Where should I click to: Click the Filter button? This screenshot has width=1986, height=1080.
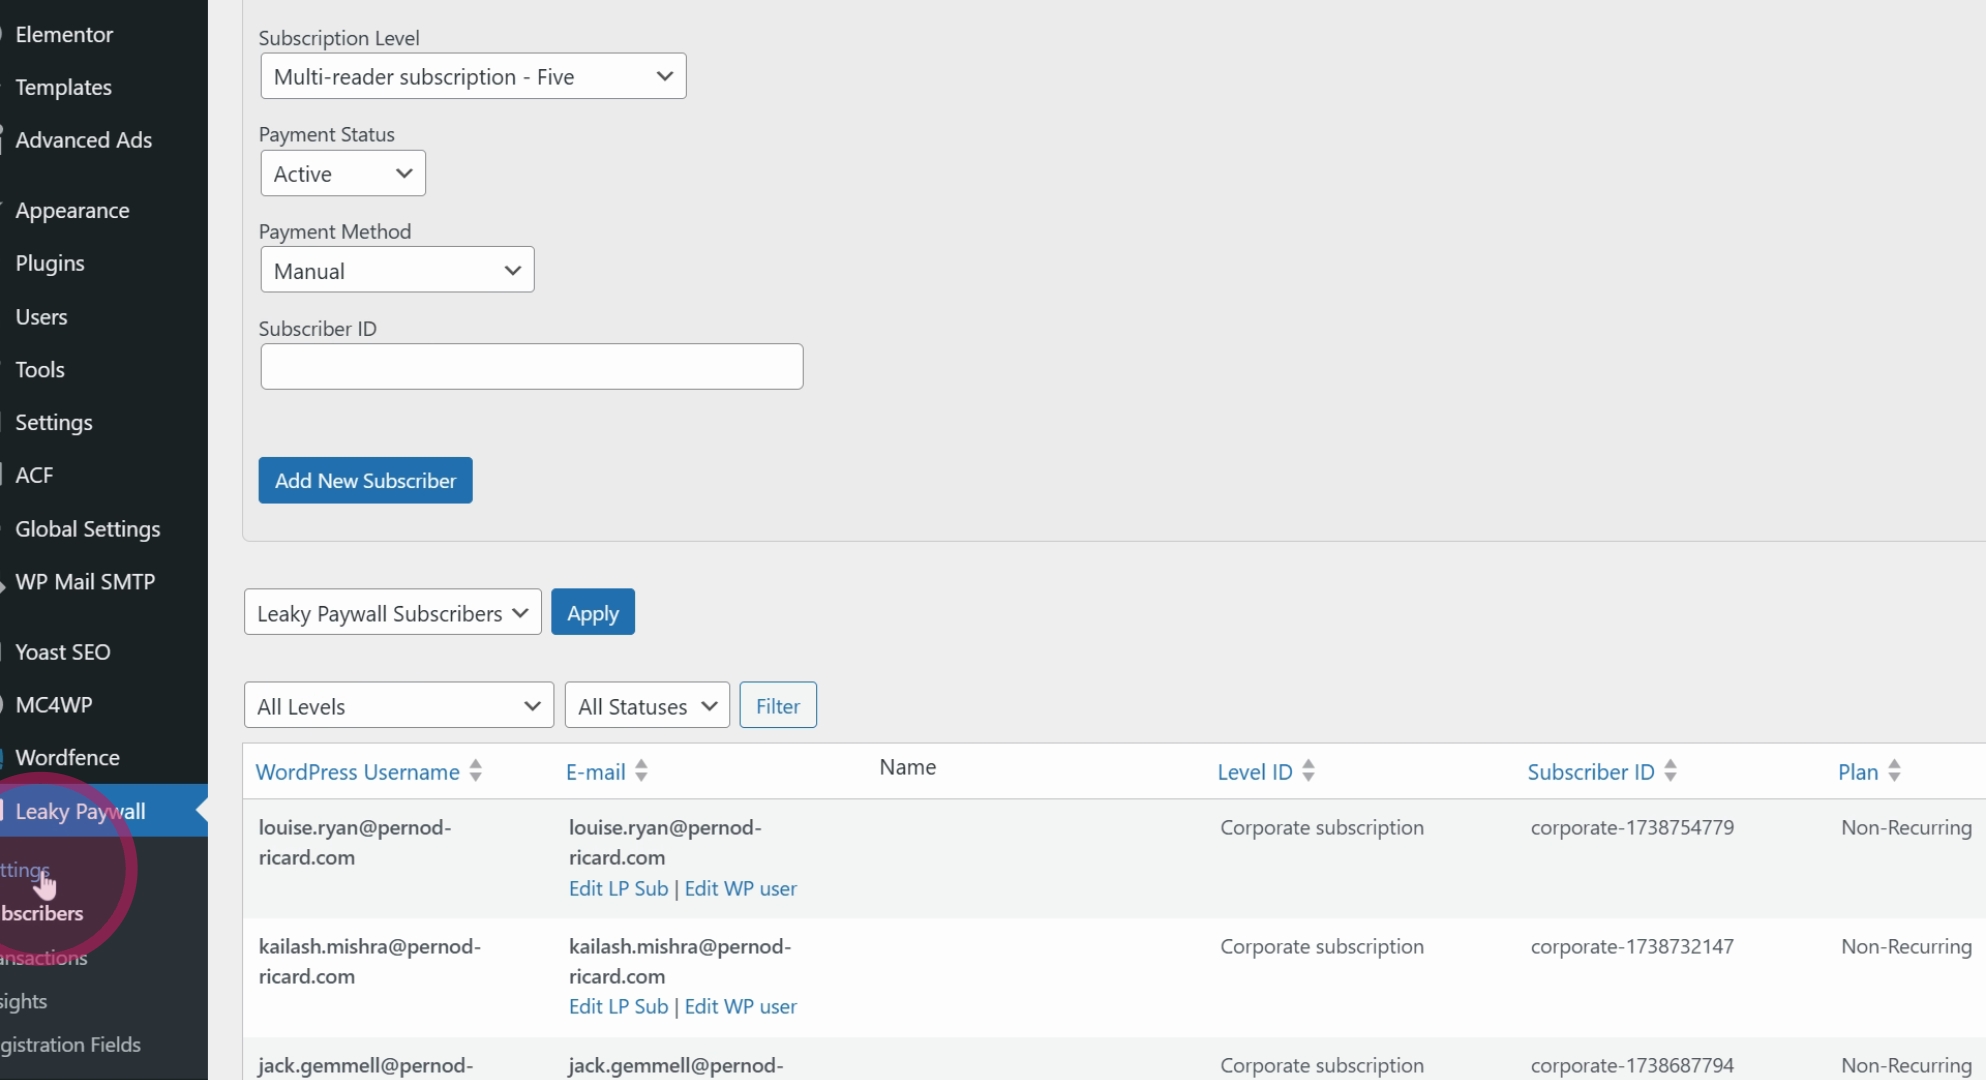778,705
